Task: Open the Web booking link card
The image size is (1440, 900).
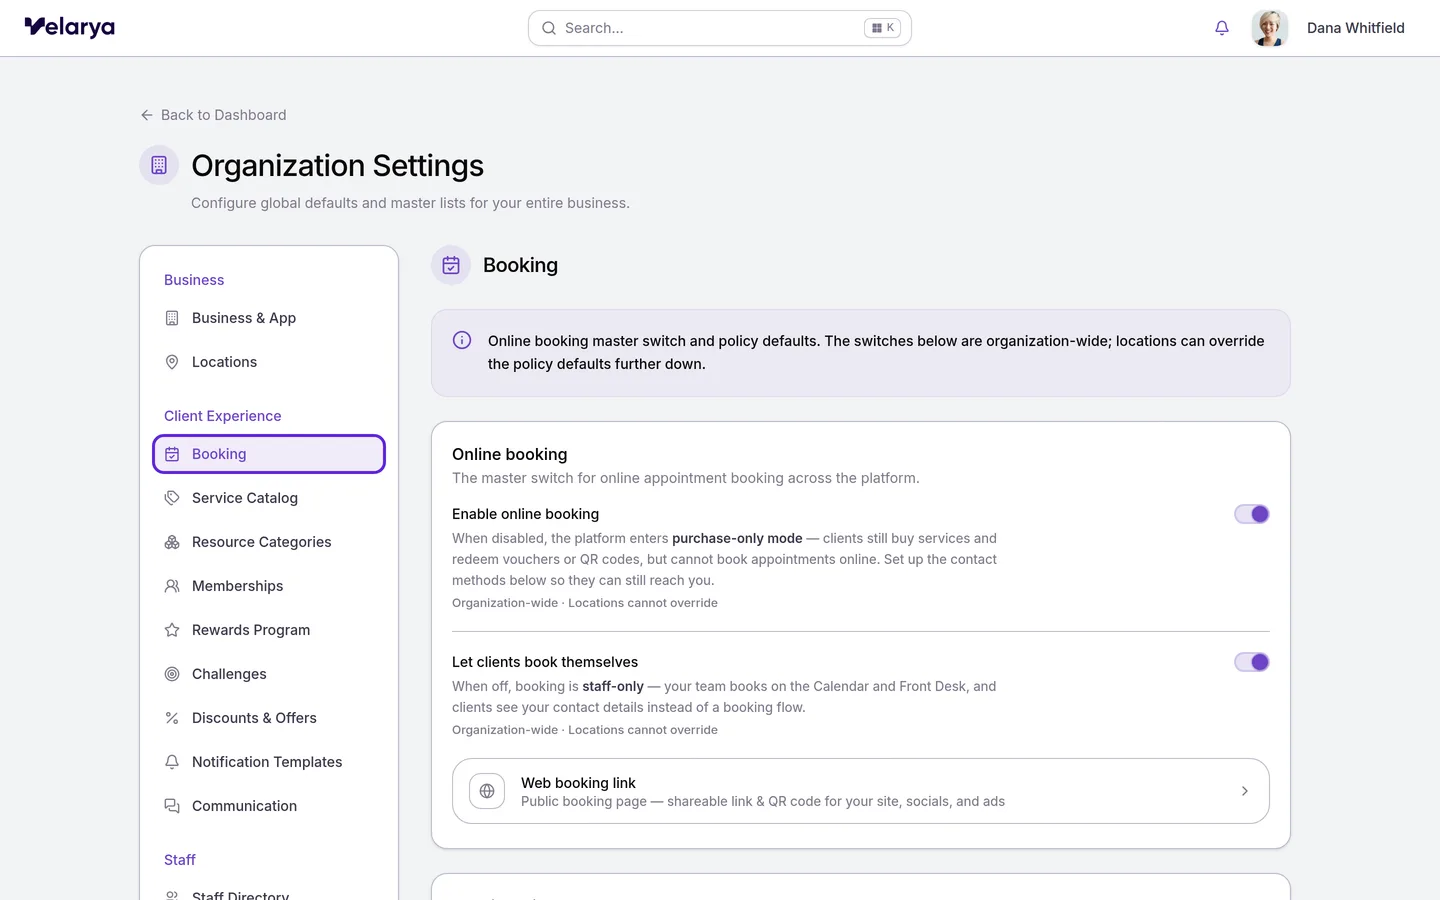Action: tap(861, 791)
